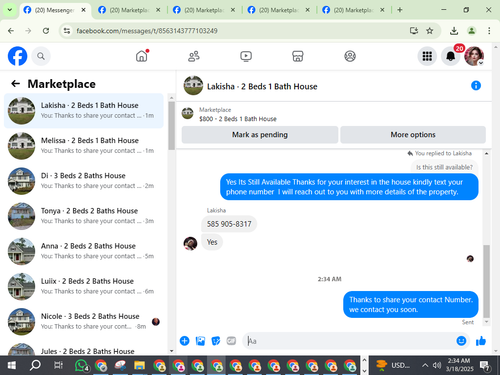Image resolution: width=500 pixels, height=375 pixels.
Task: Choose a GIF using the GIF icon
Action: pyautogui.click(x=231, y=341)
